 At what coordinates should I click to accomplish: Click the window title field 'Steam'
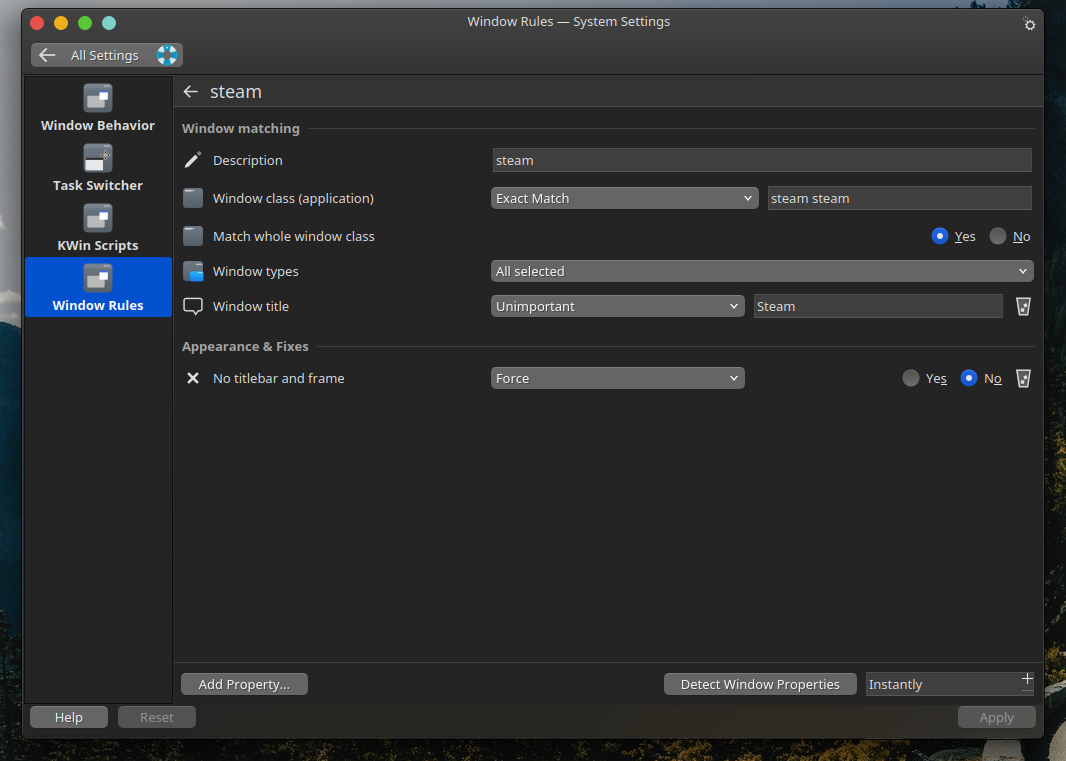(878, 307)
